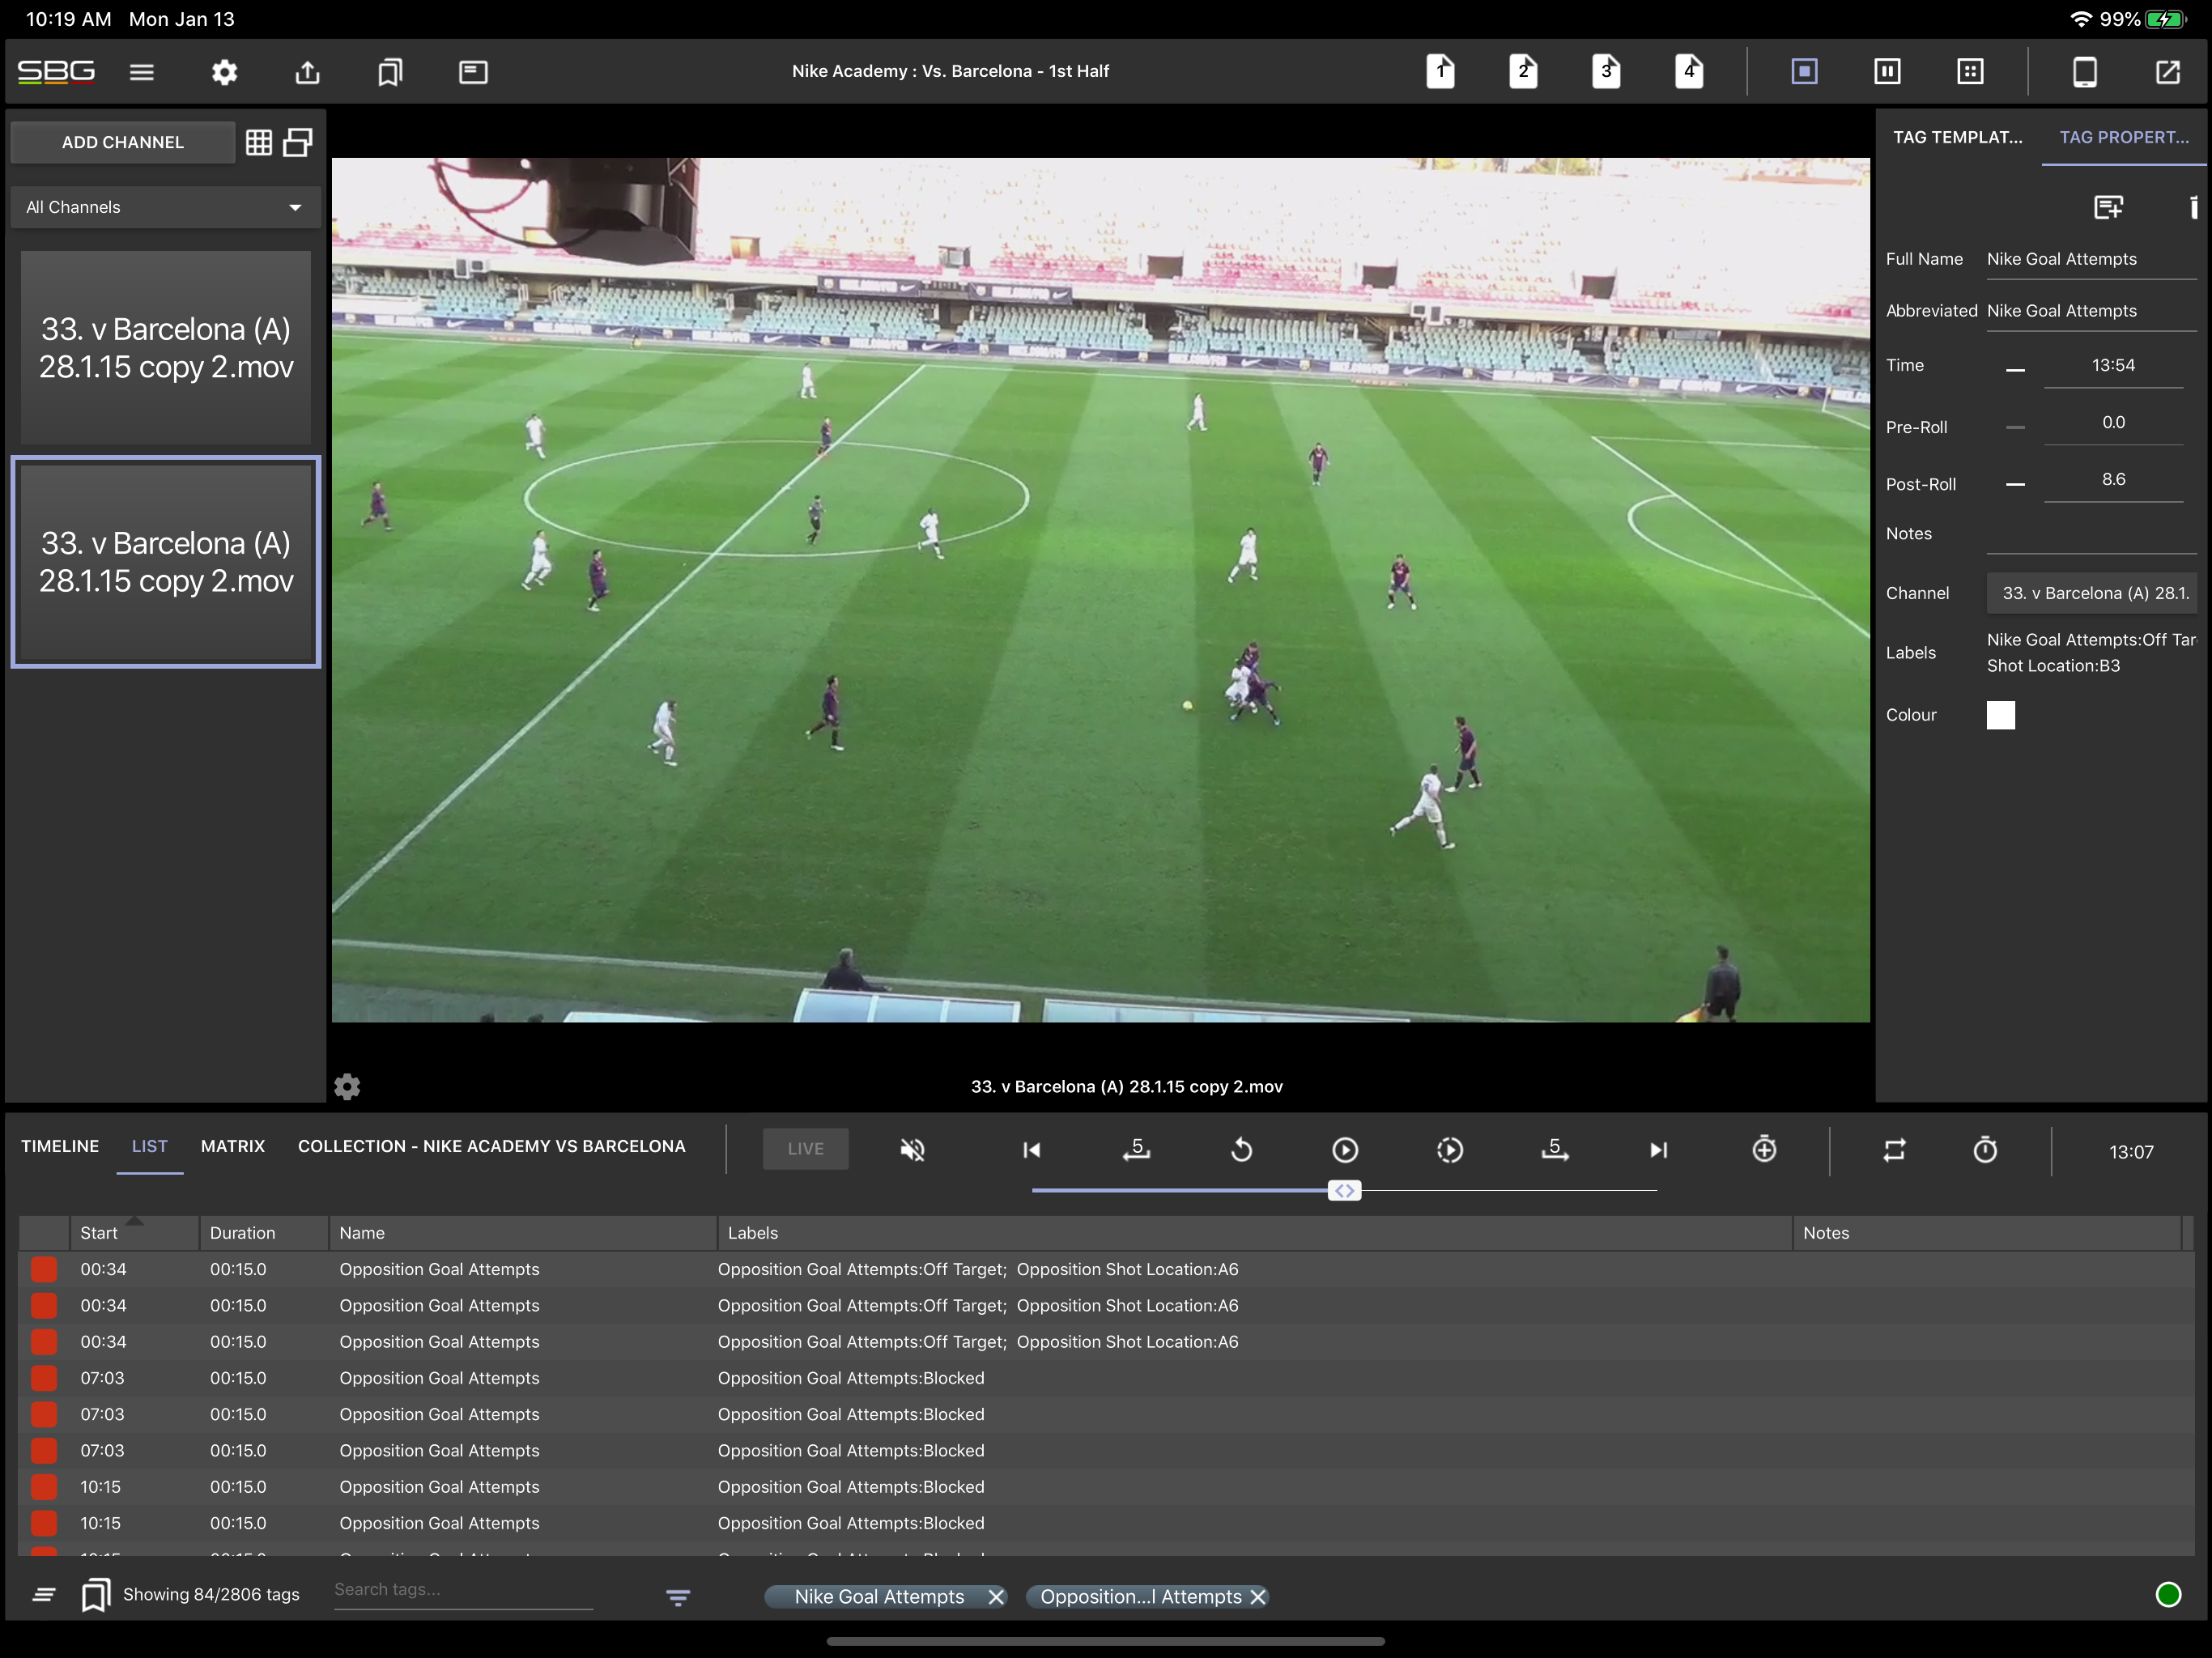Screen dimensions: 2212x1658
Task: Select page preset 4
Action: coord(1689,71)
